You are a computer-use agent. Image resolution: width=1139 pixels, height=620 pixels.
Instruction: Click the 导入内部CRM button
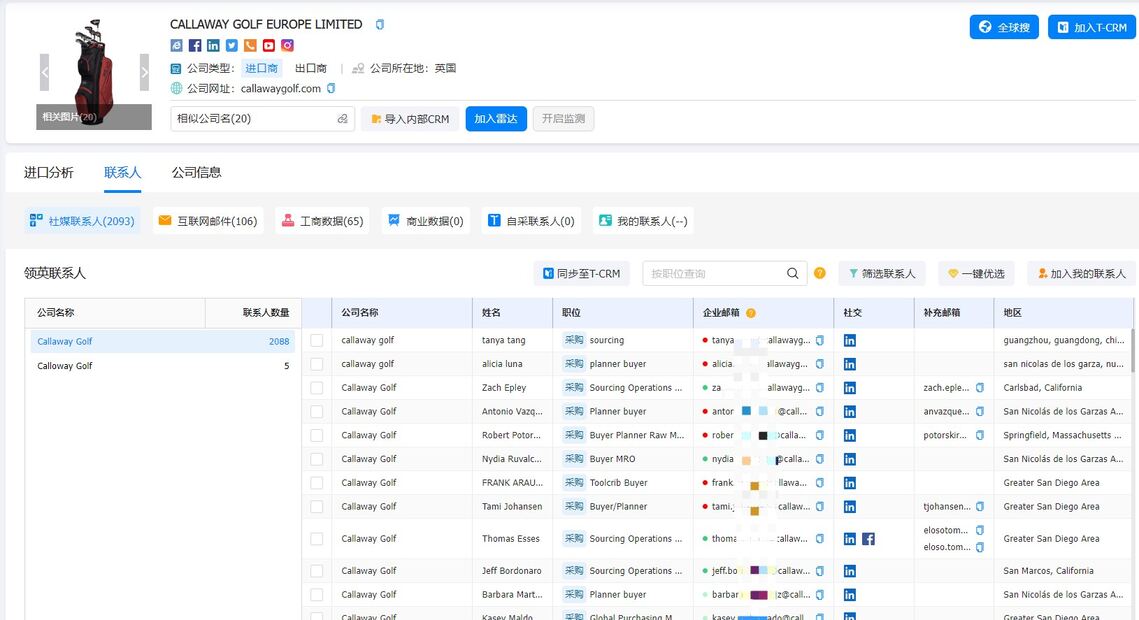pyautogui.click(x=410, y=119)
